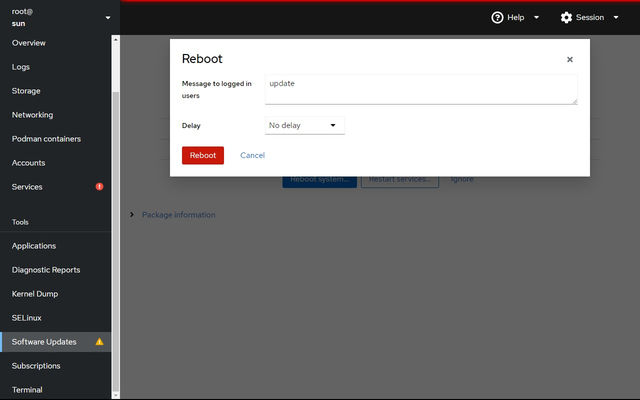The width and height of the screenshot is (640, 400).
Task: Click the dimmed Reboot system button
Action: [x=320, y=182]
